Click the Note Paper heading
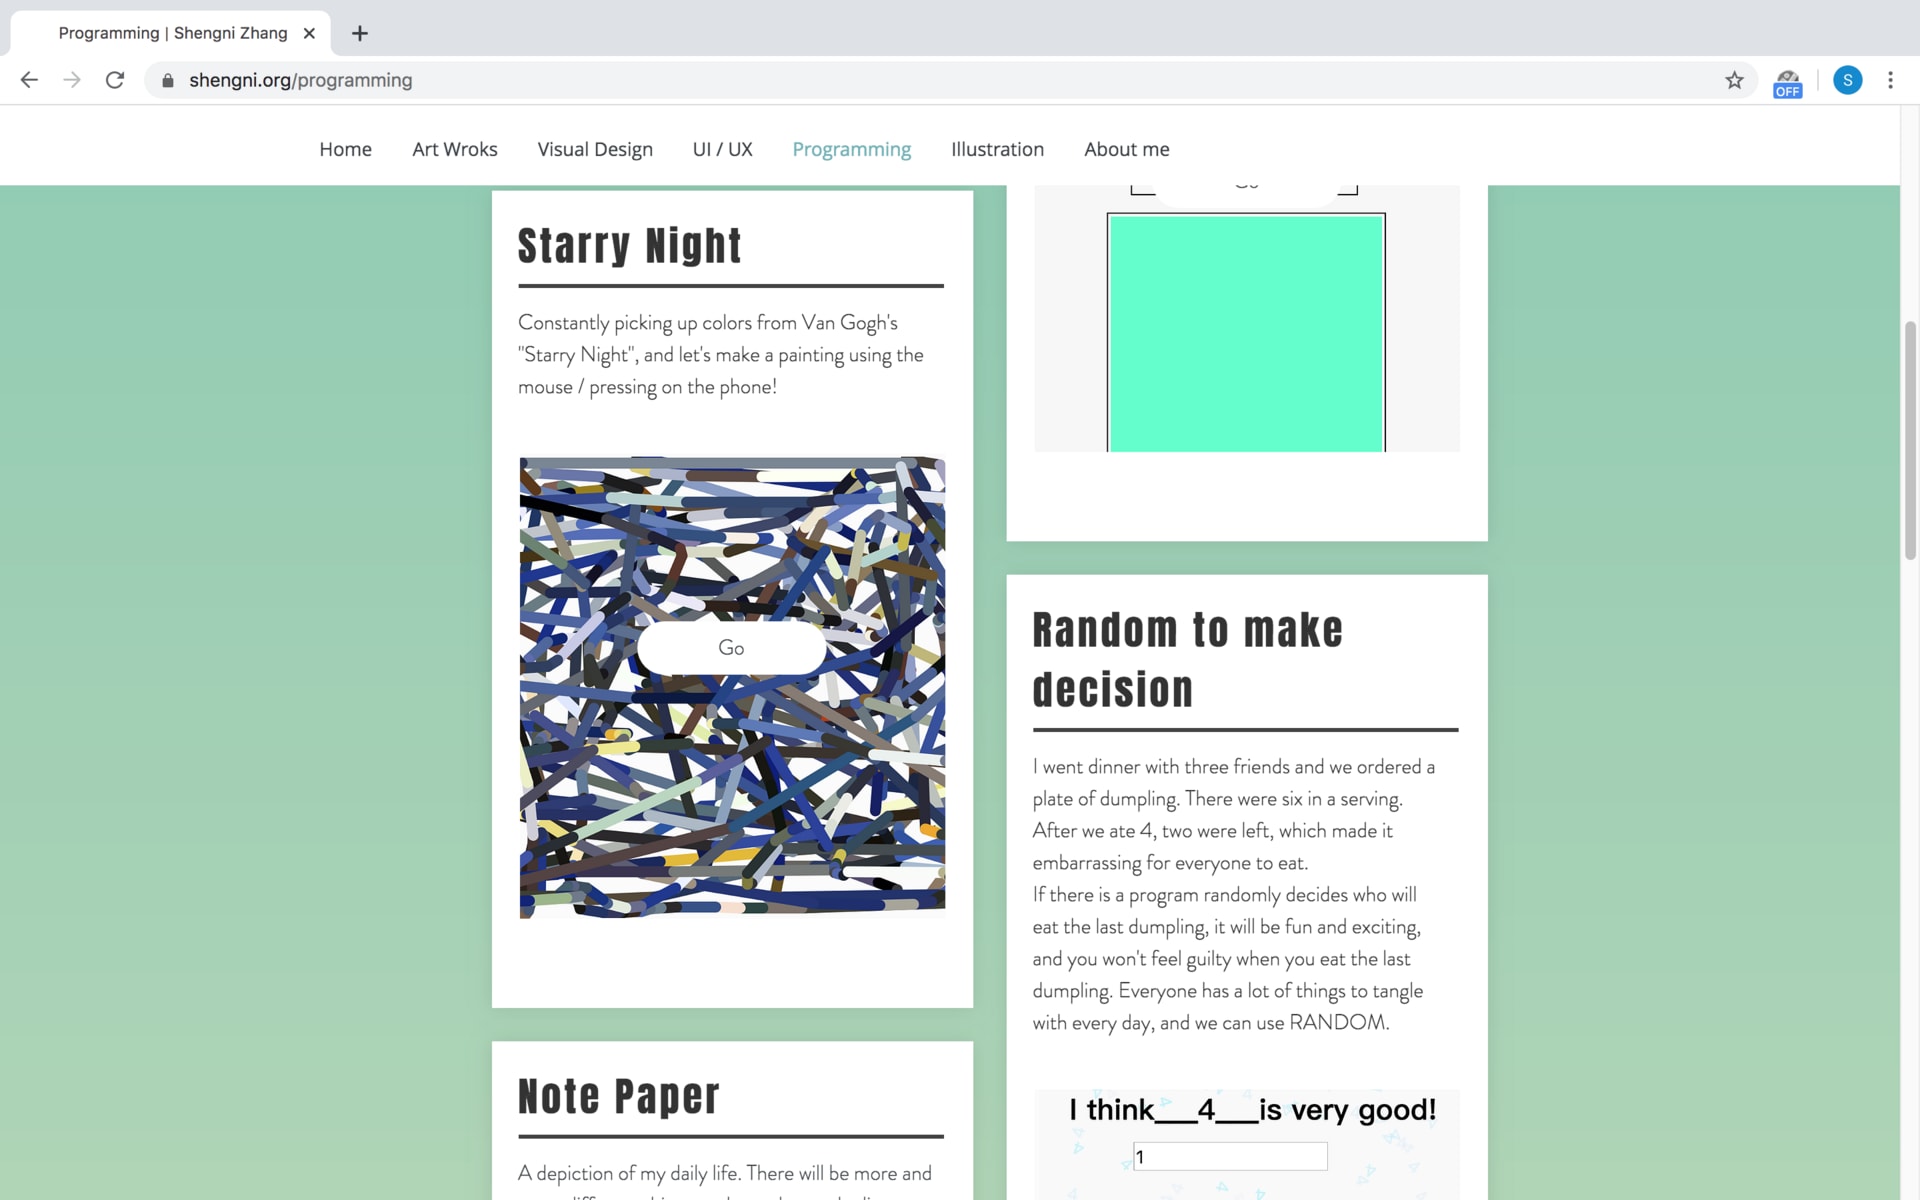 click(x=619, y=1097)
